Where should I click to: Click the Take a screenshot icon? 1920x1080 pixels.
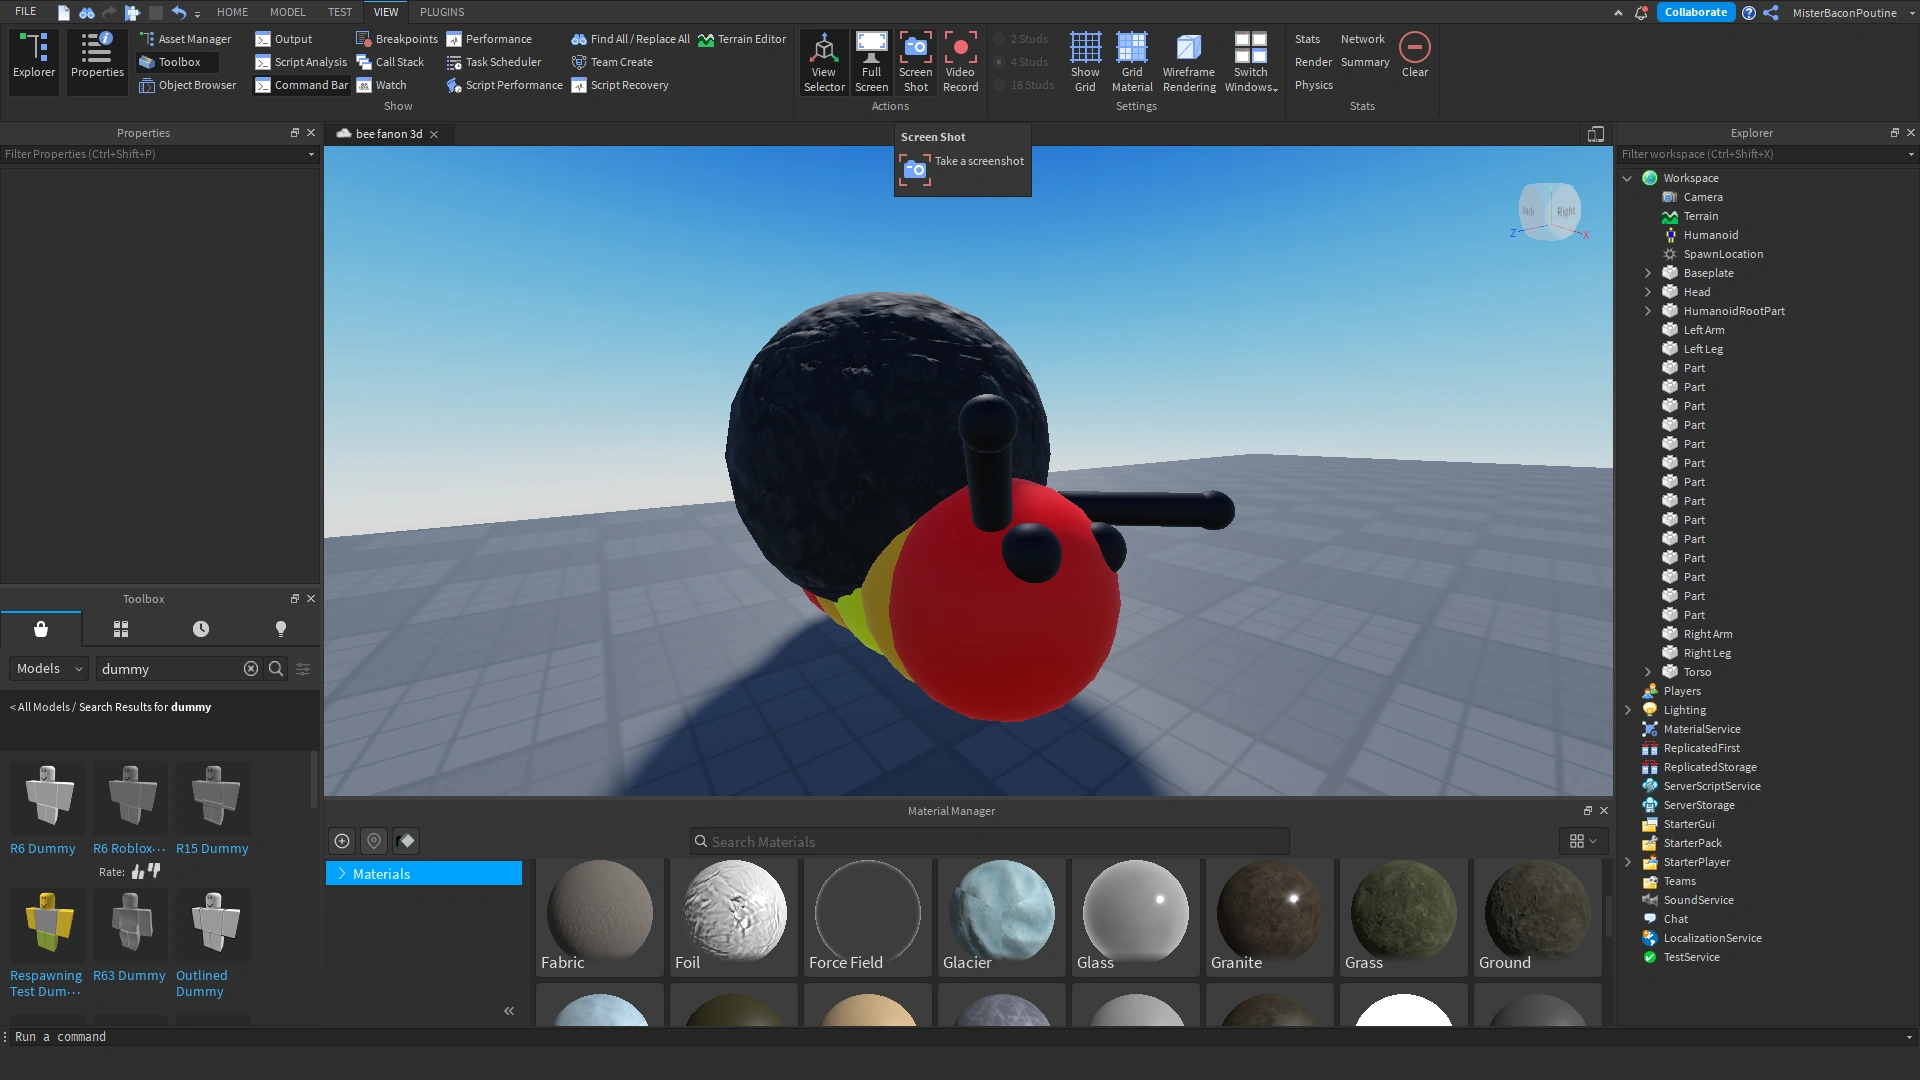(915, 170)
